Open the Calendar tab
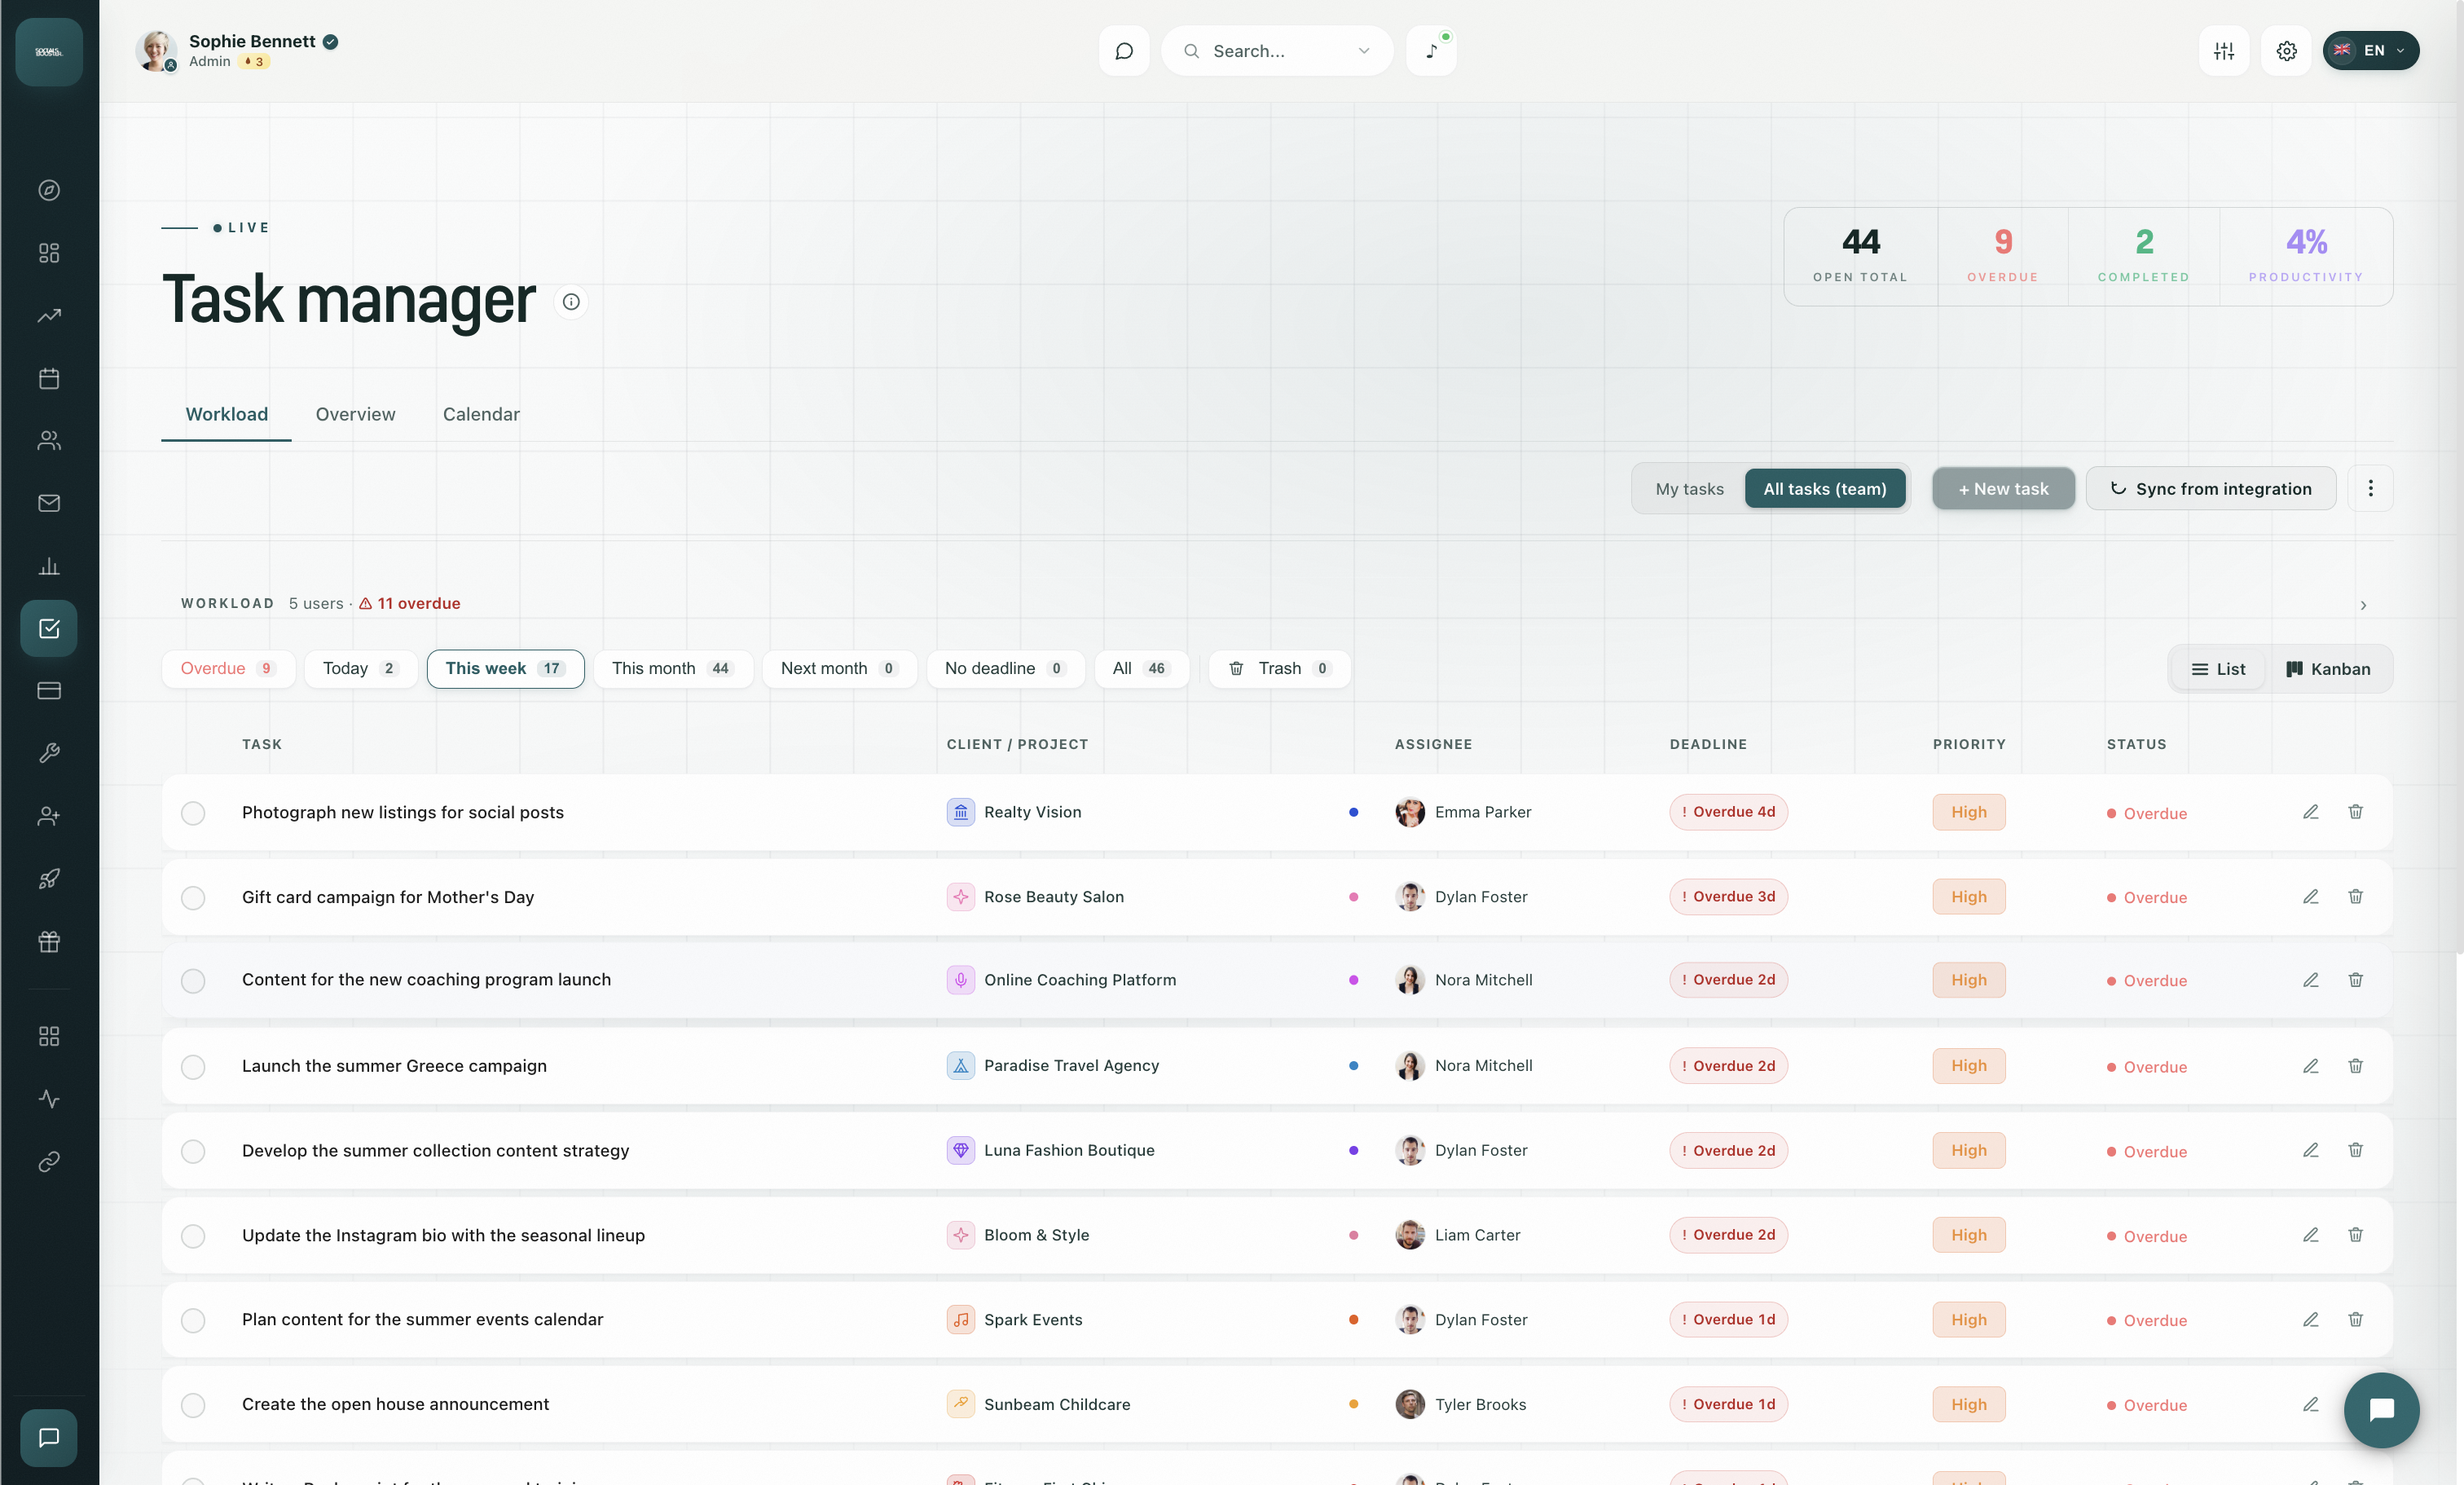 481,414
